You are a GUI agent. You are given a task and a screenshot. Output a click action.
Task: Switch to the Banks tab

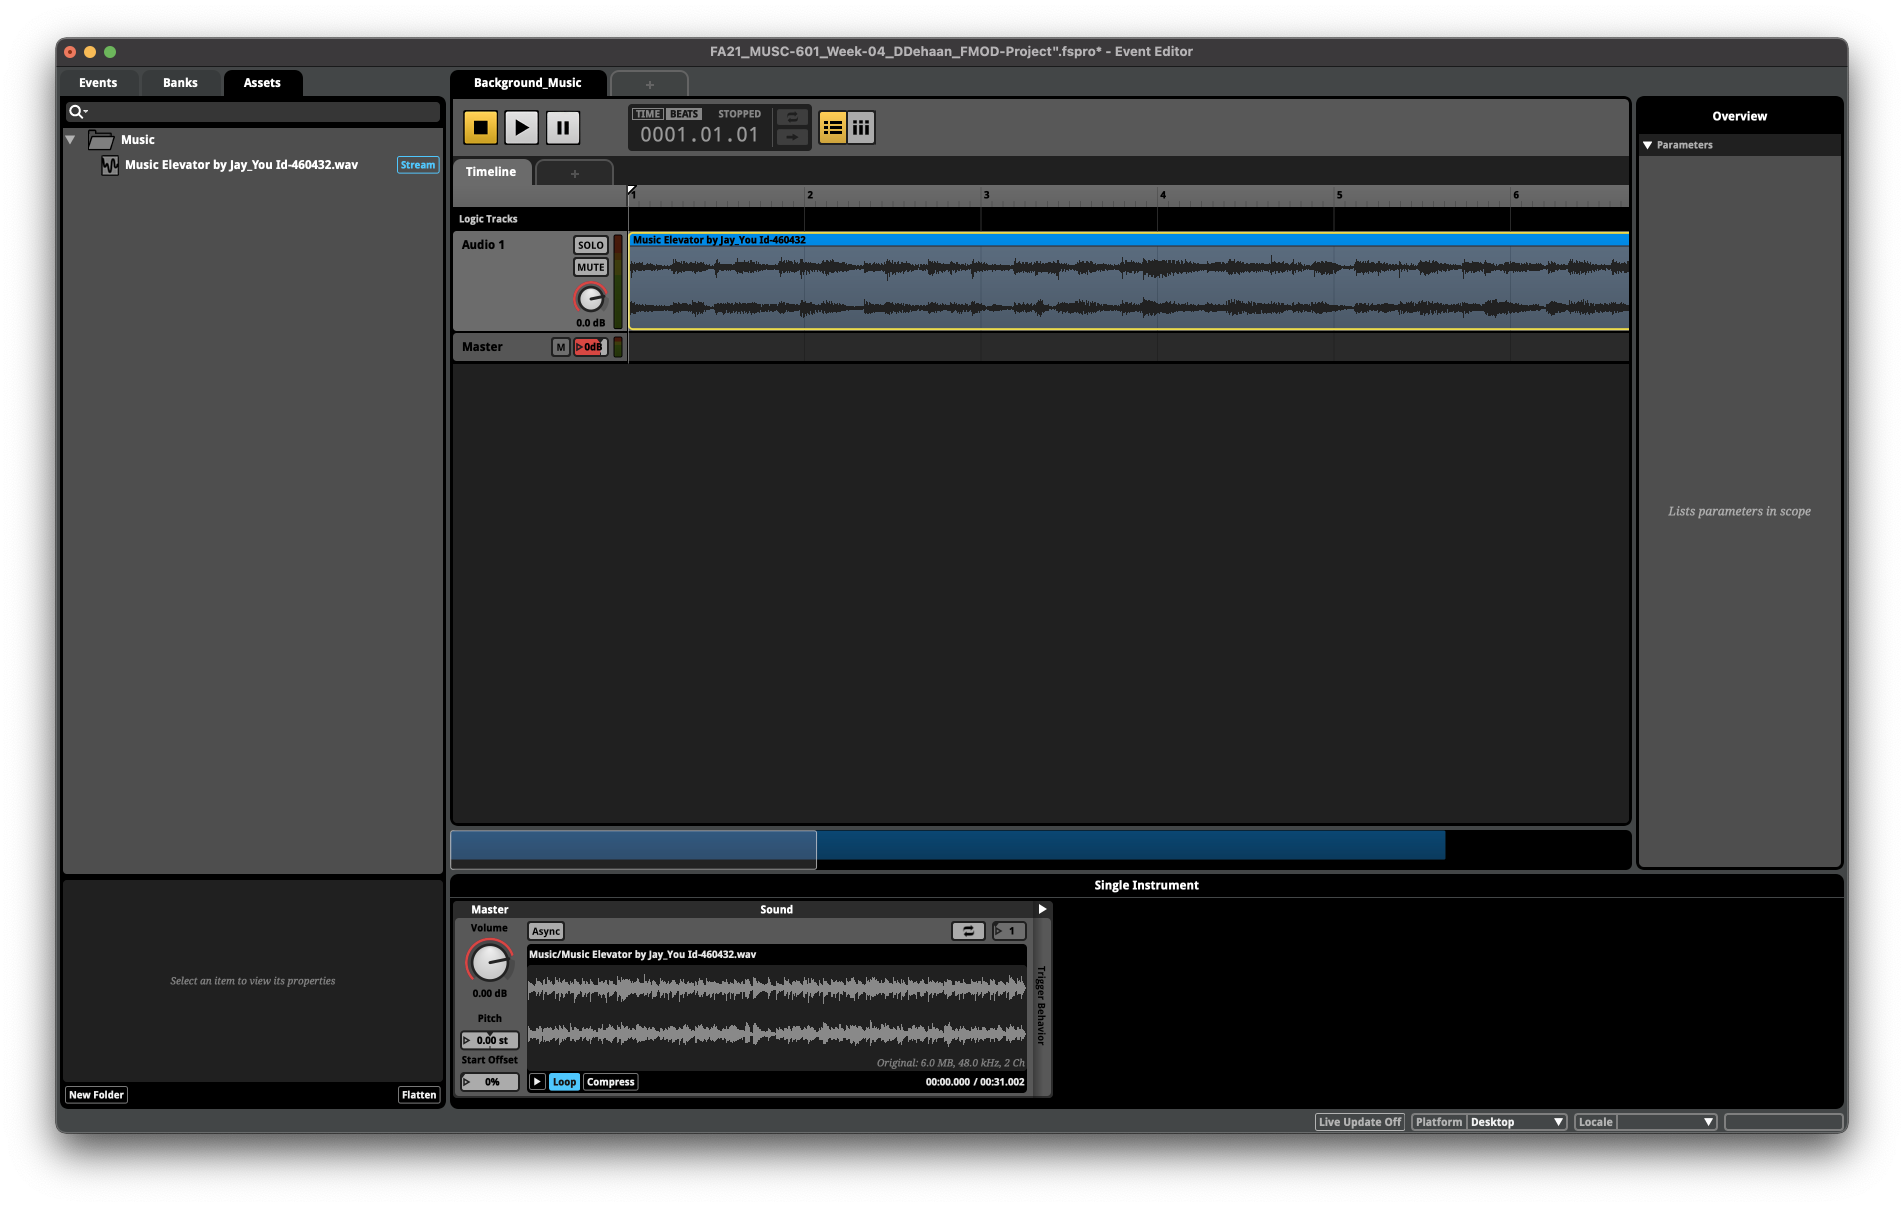coord(180,82)
